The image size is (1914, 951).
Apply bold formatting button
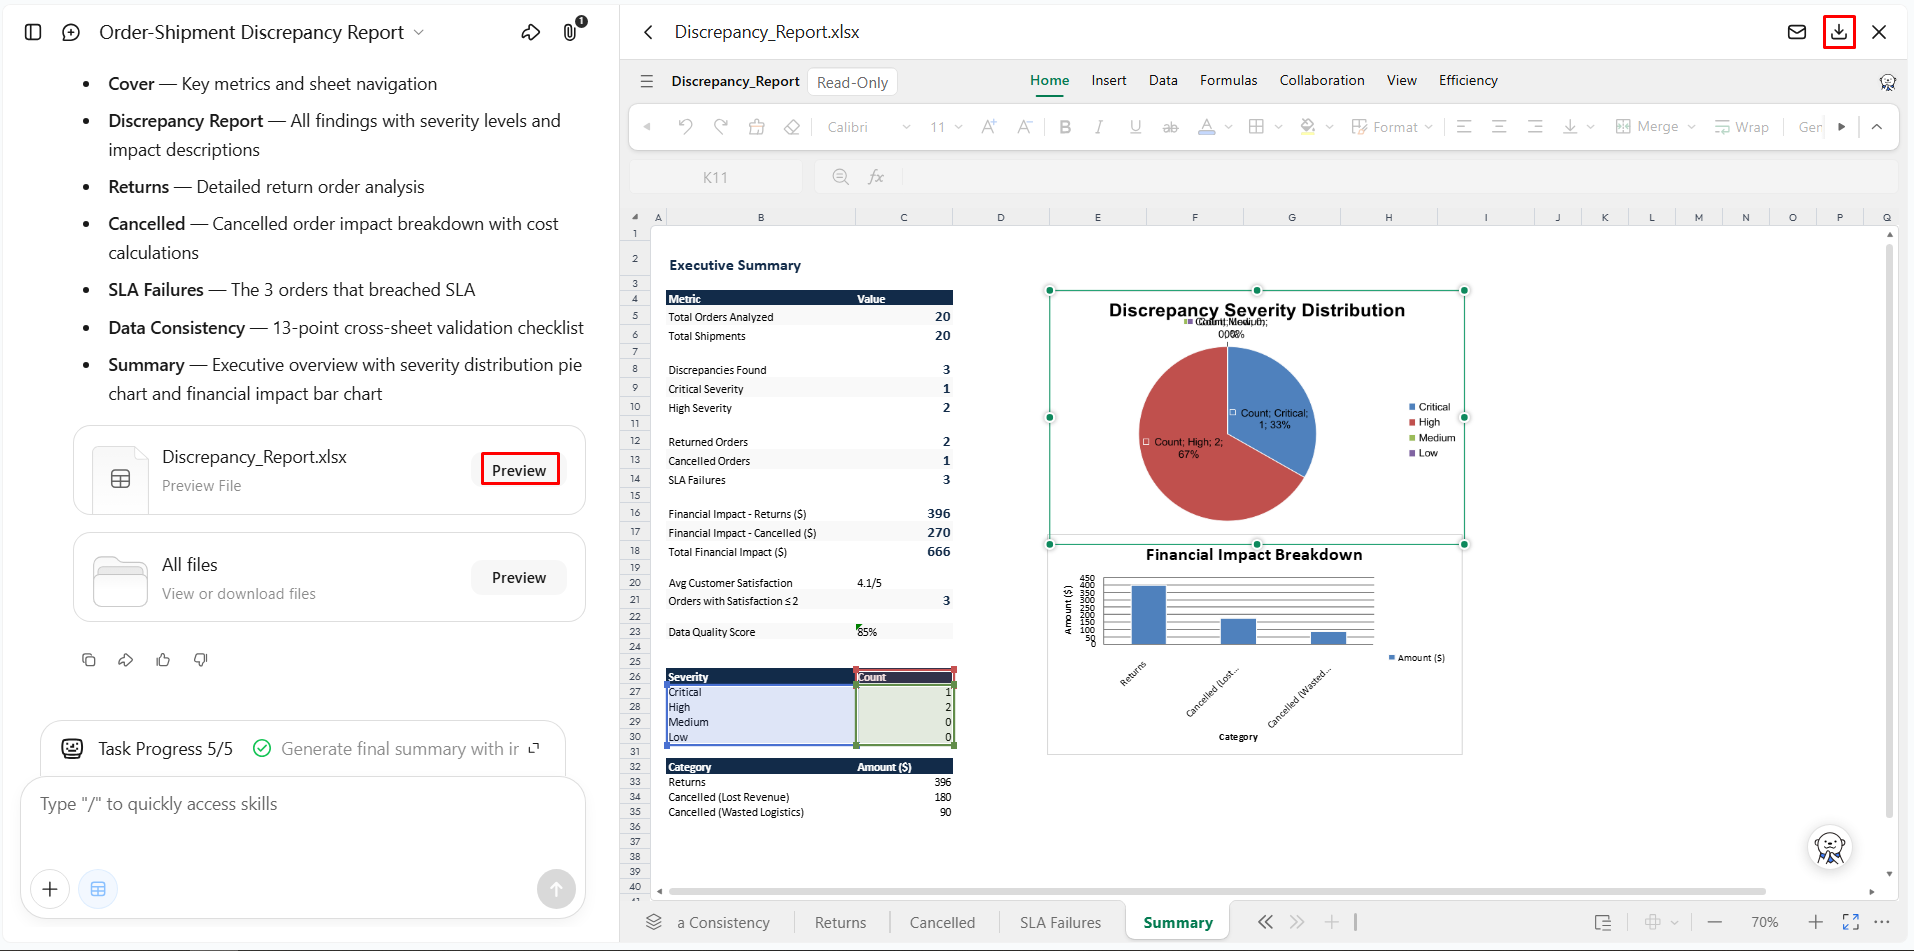tap(1065, 127)
